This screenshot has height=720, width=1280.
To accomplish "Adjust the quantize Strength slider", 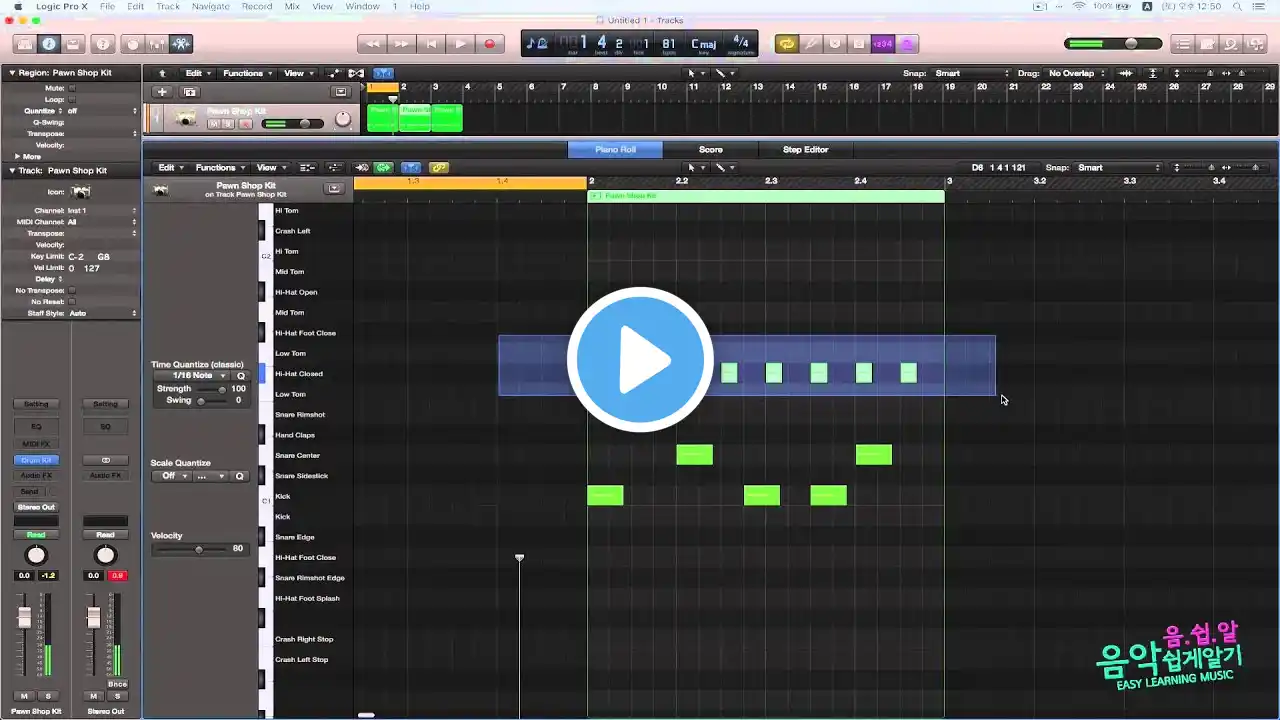I will [211, 388].
